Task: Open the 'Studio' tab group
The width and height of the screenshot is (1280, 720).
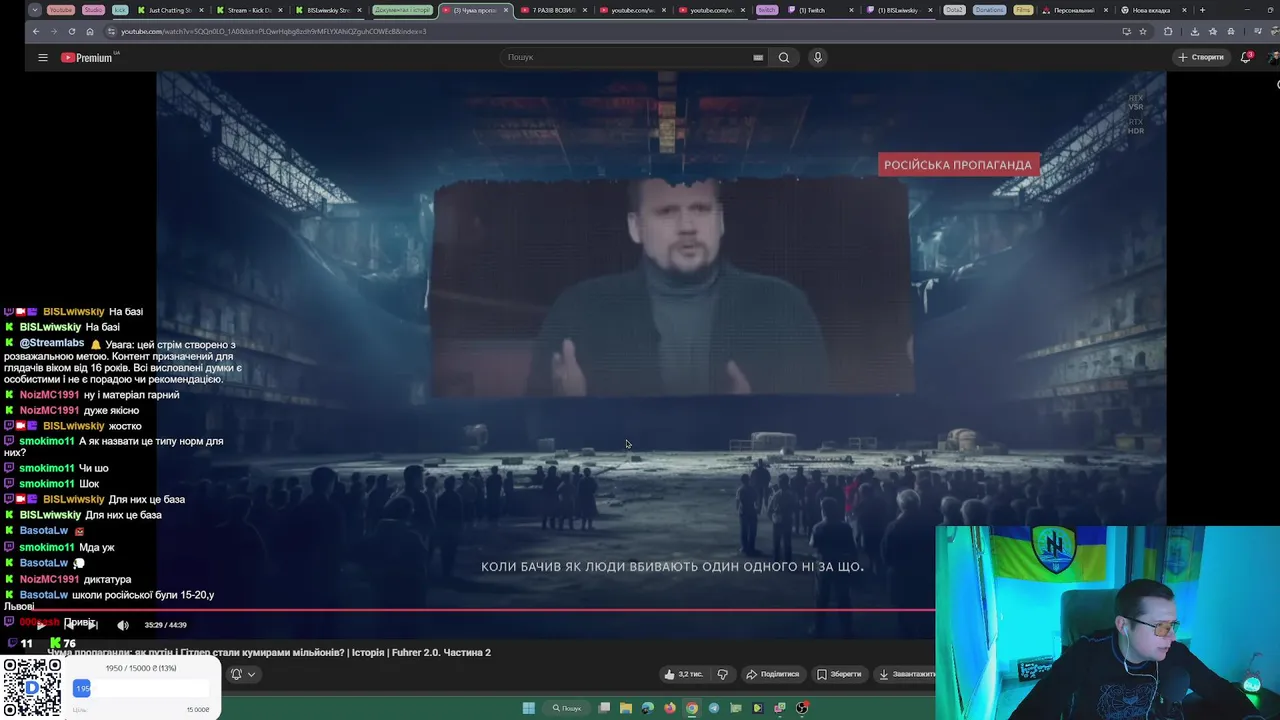Action: click(x=93, y=10)
